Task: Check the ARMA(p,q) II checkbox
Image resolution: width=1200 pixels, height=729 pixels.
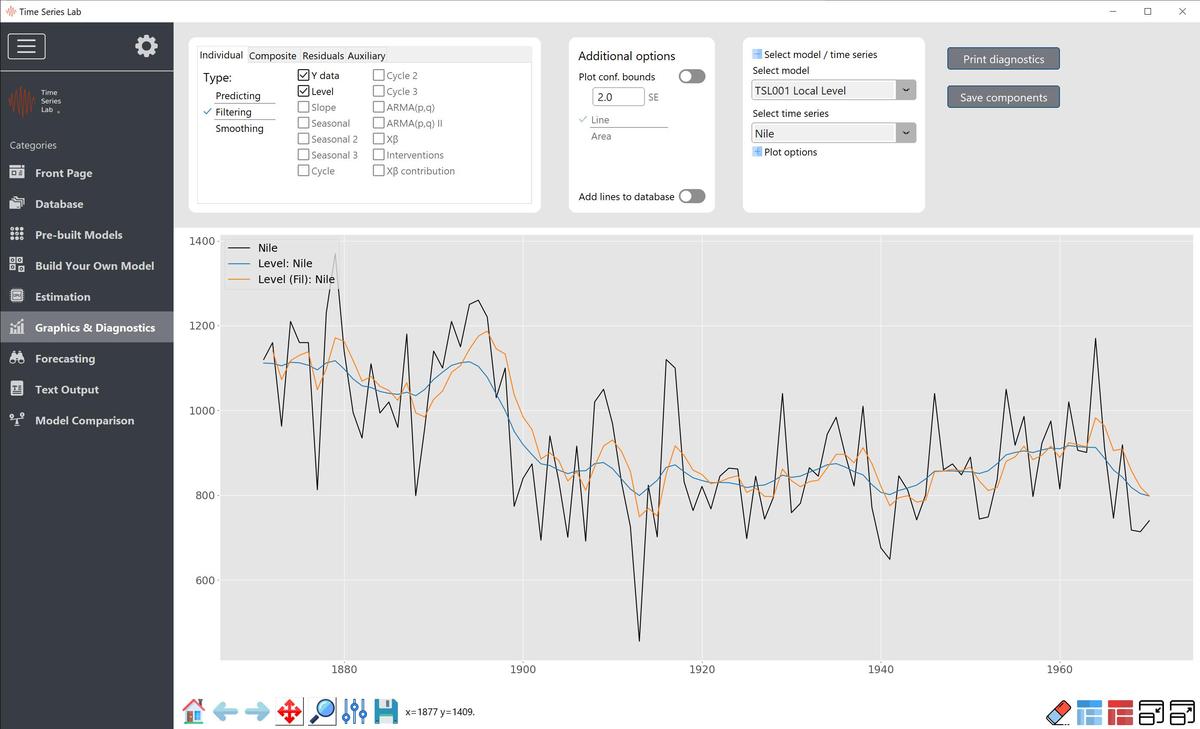Action: click(379, 123)
